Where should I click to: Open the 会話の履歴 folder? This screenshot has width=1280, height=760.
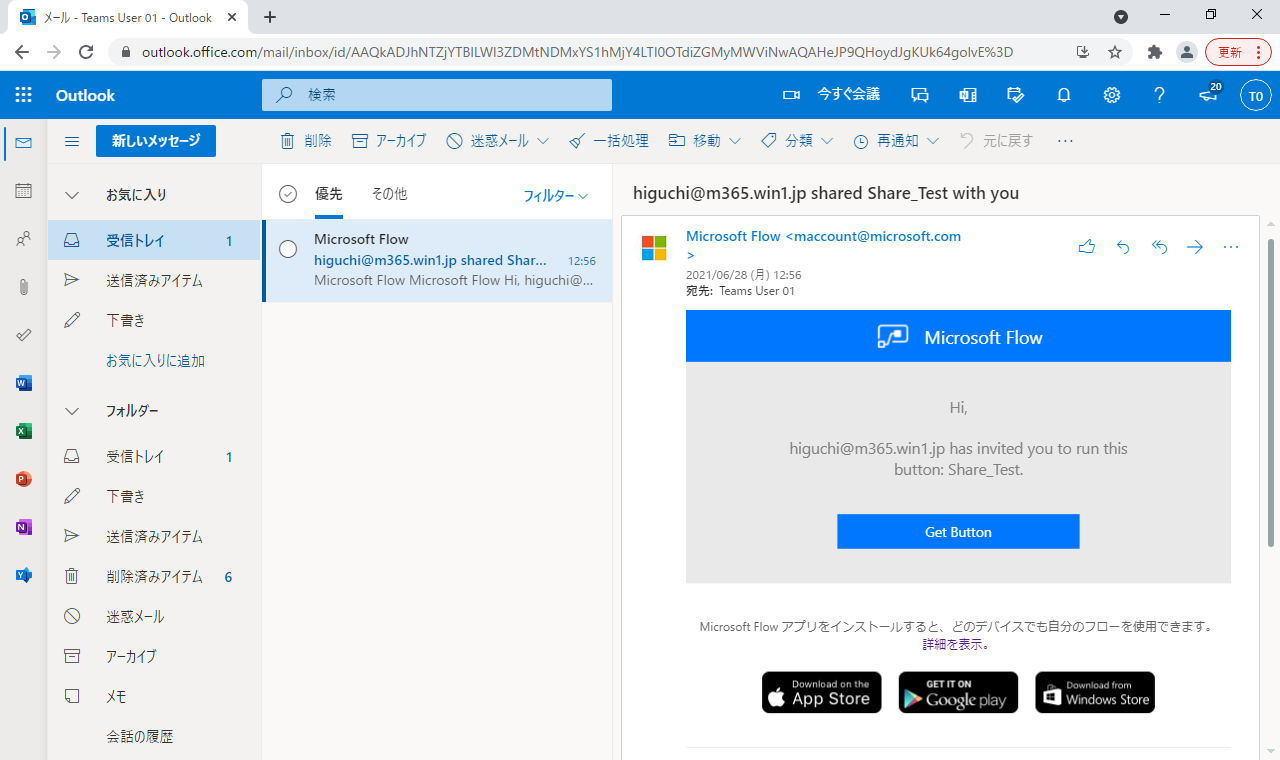tap(154, 737)
